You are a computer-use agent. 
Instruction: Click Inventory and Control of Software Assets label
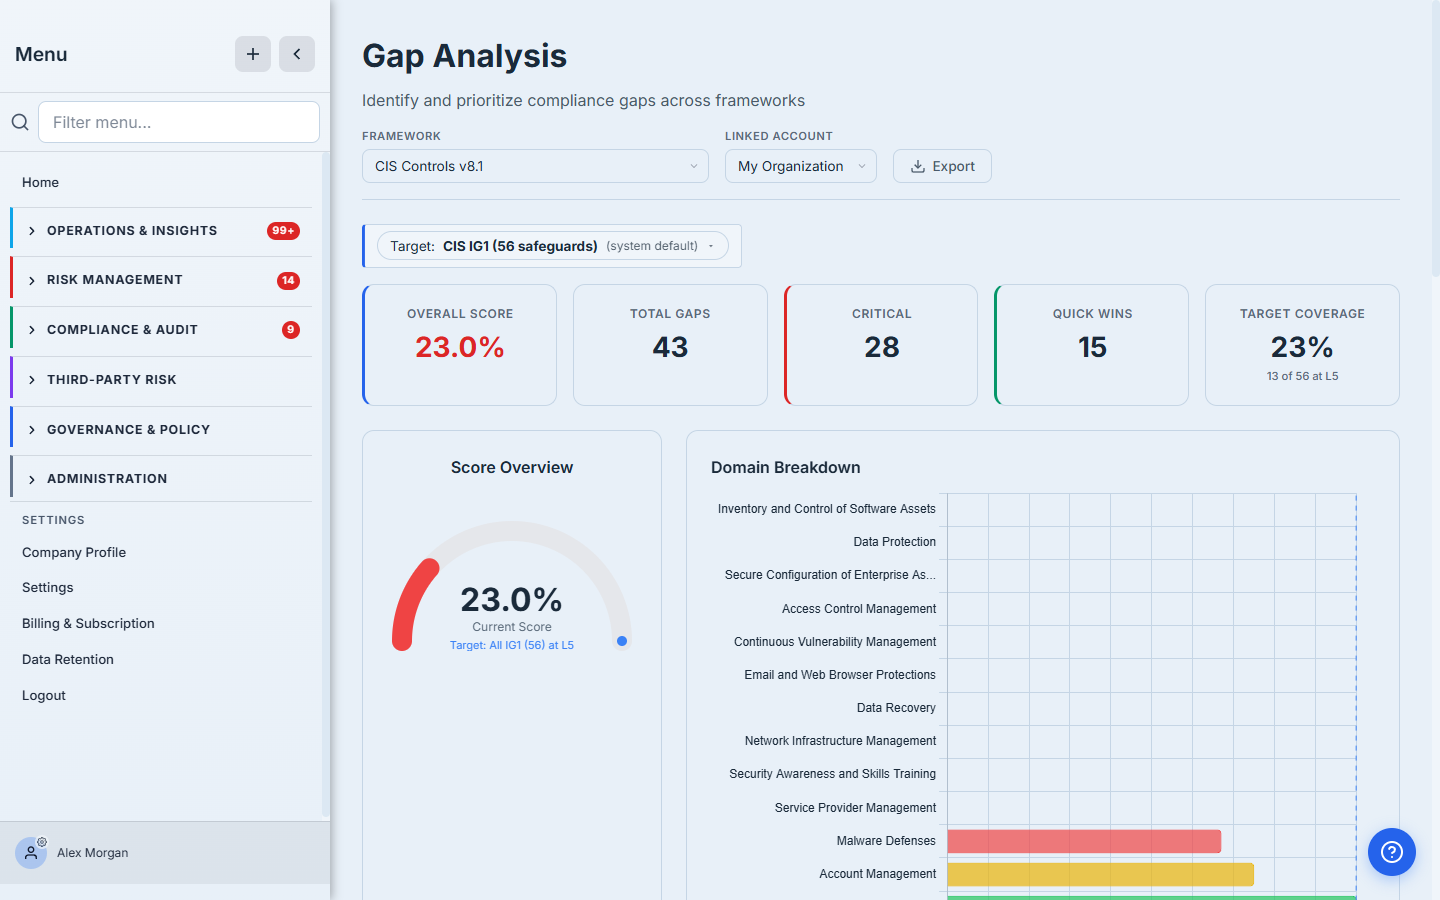point(827,509)
